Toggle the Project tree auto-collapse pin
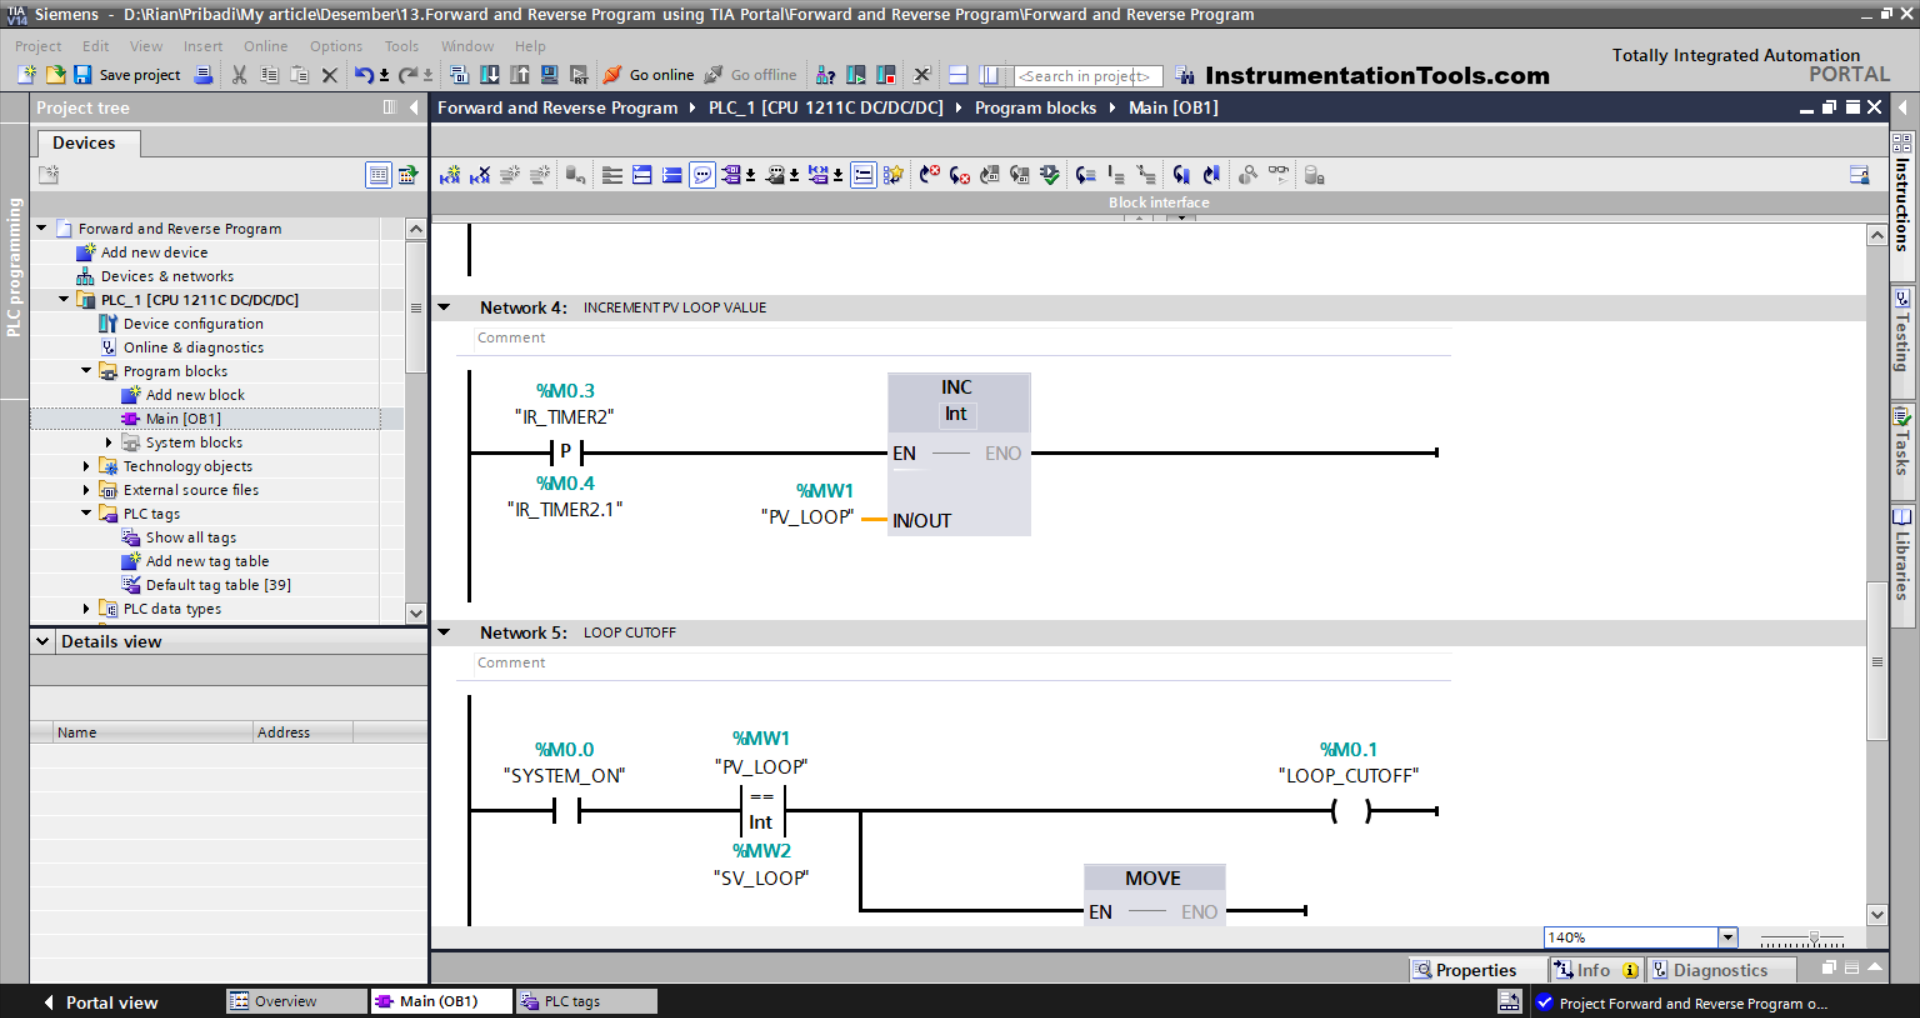The width and height of the screenshot is (1920, 1018). pos(390,107)
